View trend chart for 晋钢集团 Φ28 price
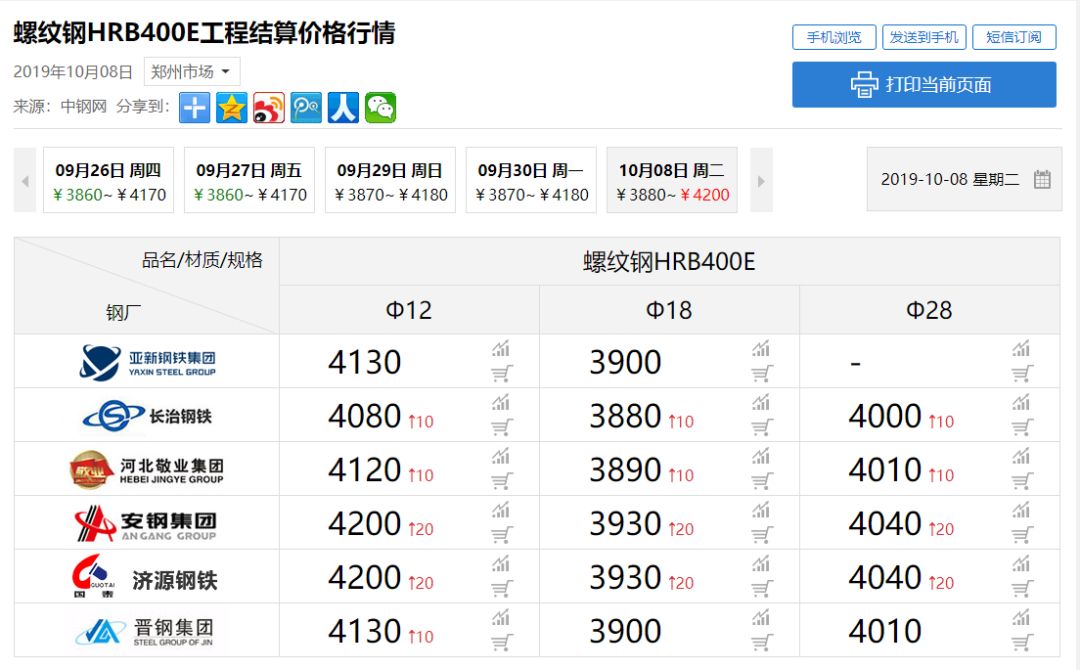The height and width of the screenshot is (670, 1080). 1021,618
